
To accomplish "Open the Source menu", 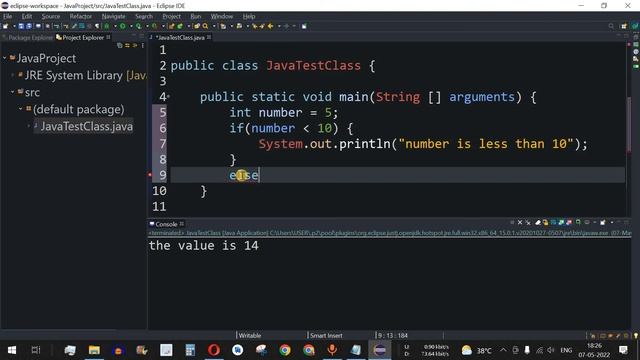I will pyautogui.click(x=51, y=16).
